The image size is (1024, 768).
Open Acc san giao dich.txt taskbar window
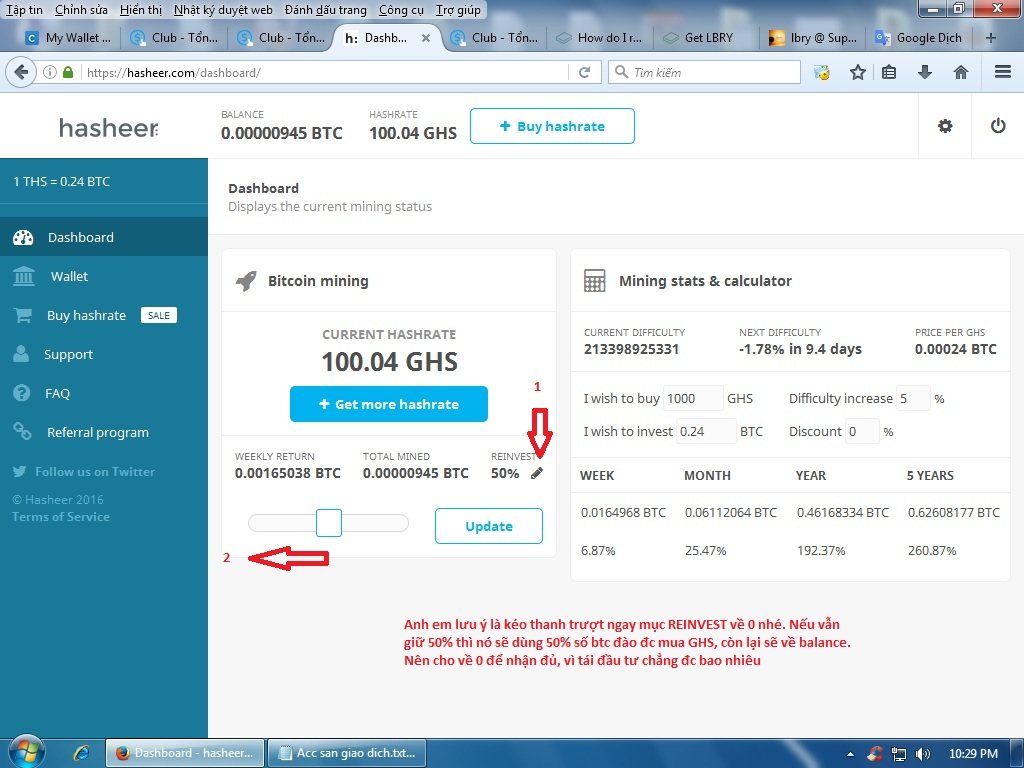[347, 753]
